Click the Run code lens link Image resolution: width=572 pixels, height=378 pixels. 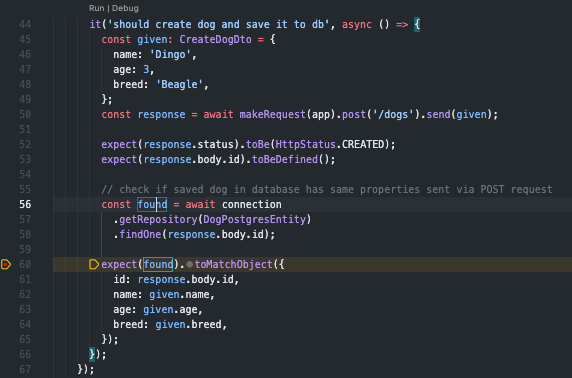(x=96, y=8)
